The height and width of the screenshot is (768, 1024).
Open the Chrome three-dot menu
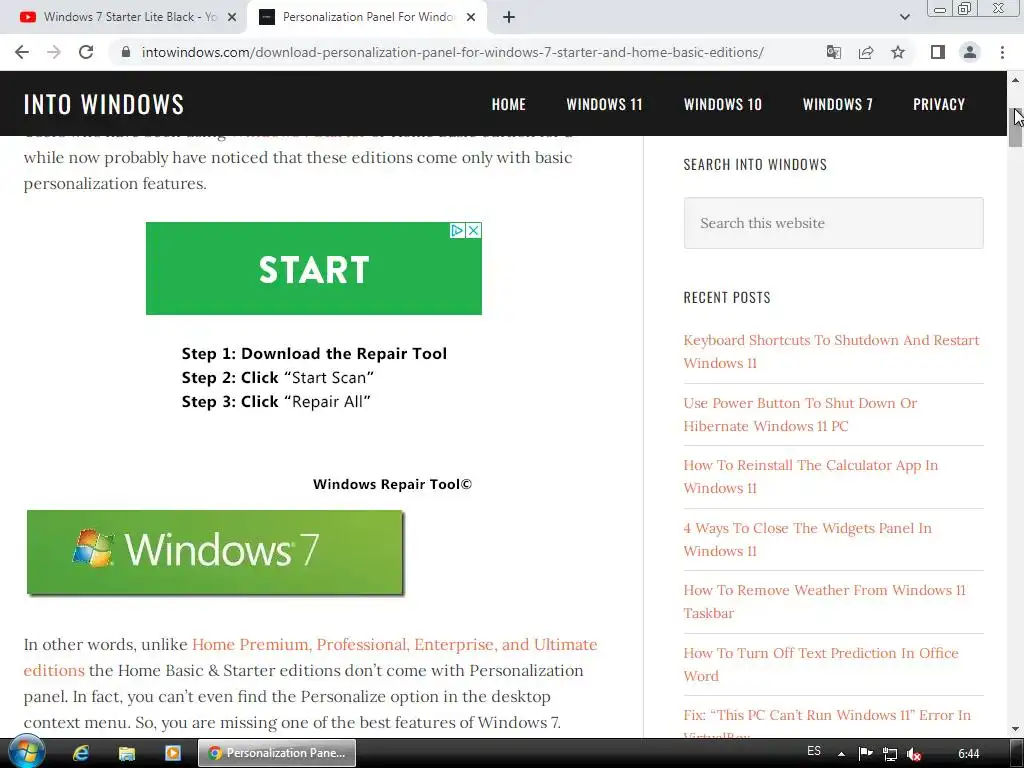tap(1002, 52)
